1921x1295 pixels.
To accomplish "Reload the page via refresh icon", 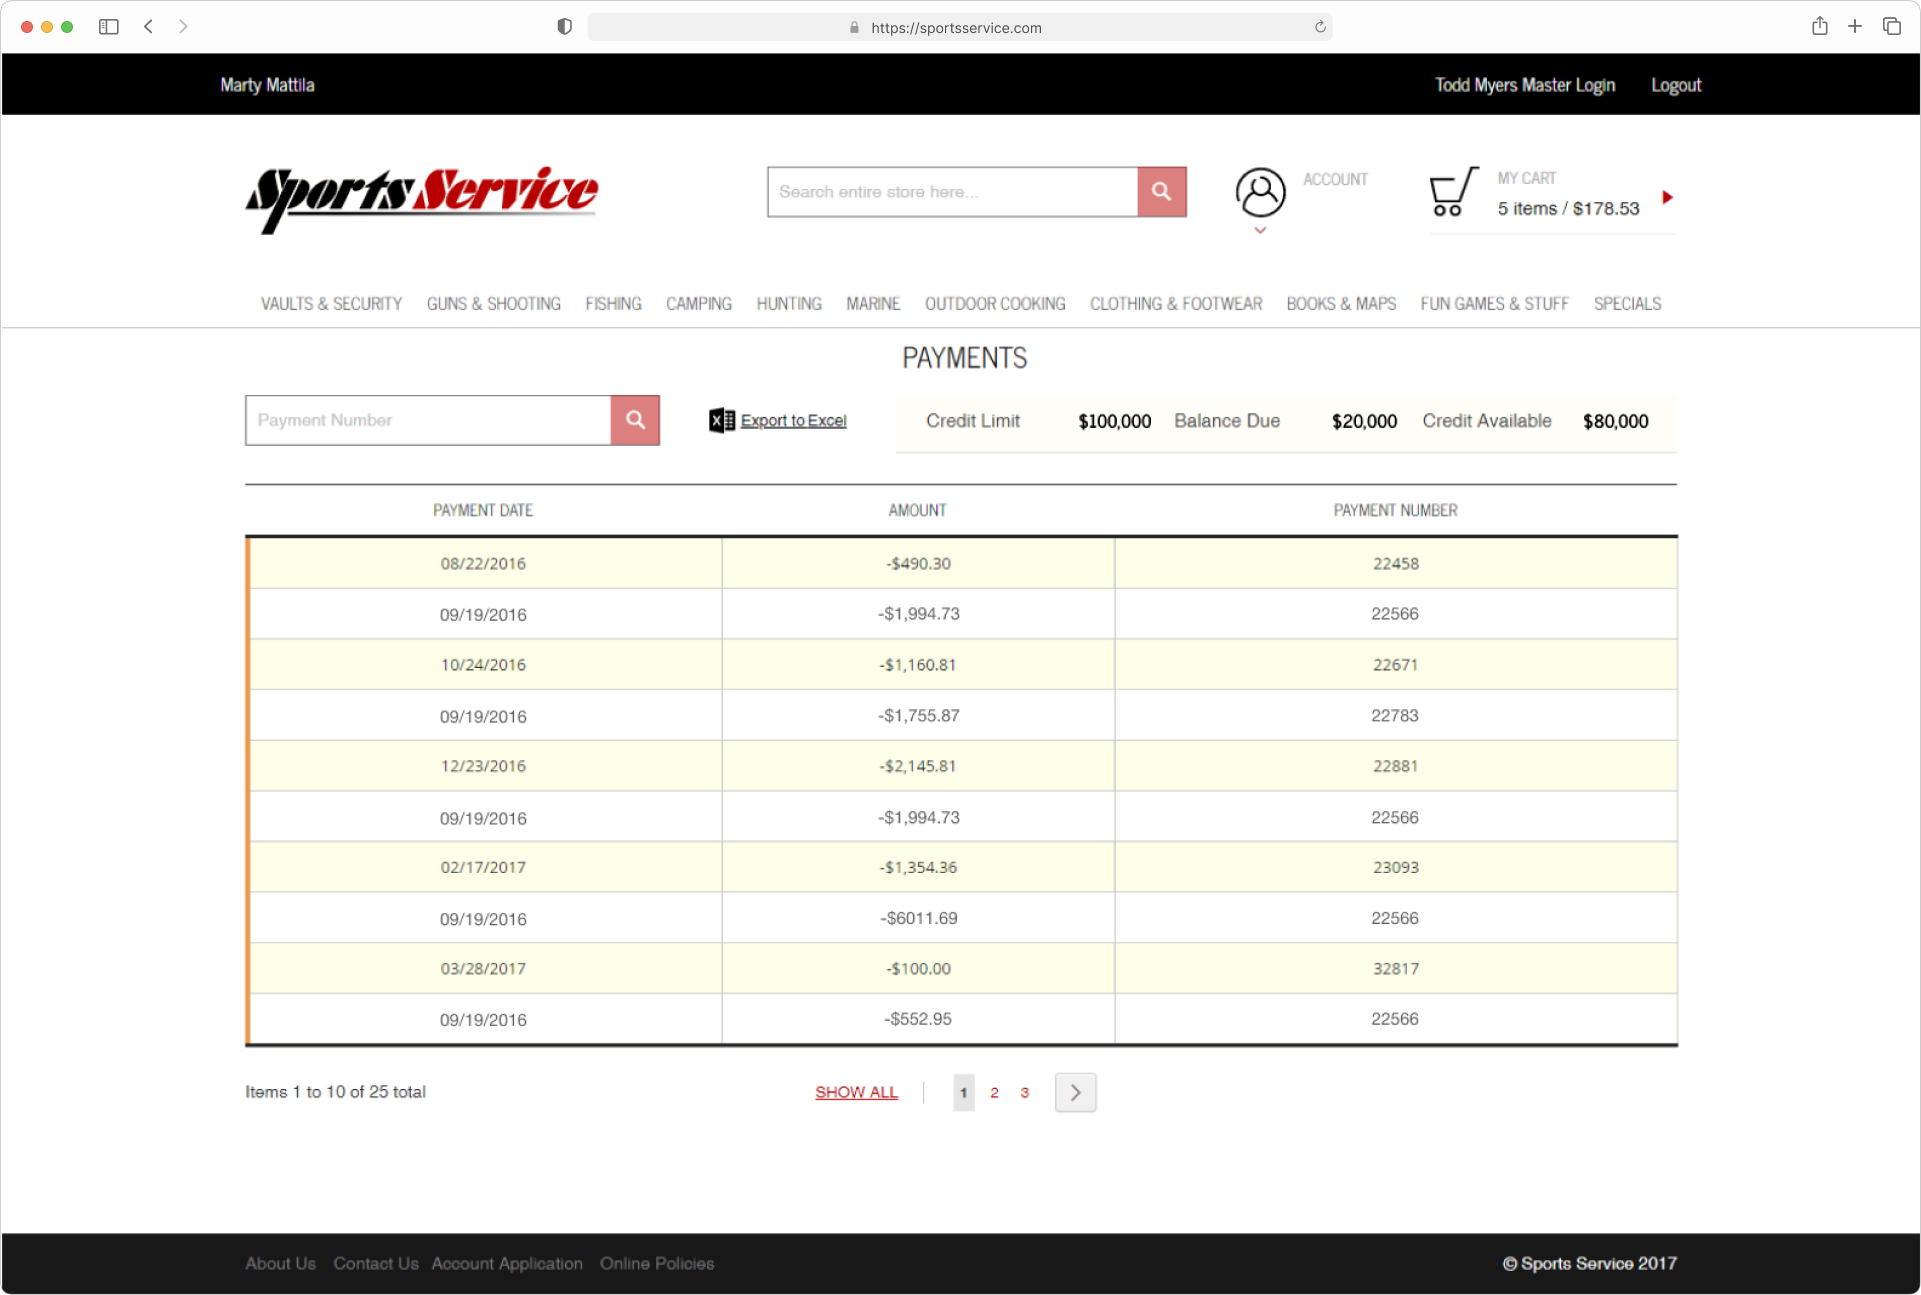I will (1320, 27).
